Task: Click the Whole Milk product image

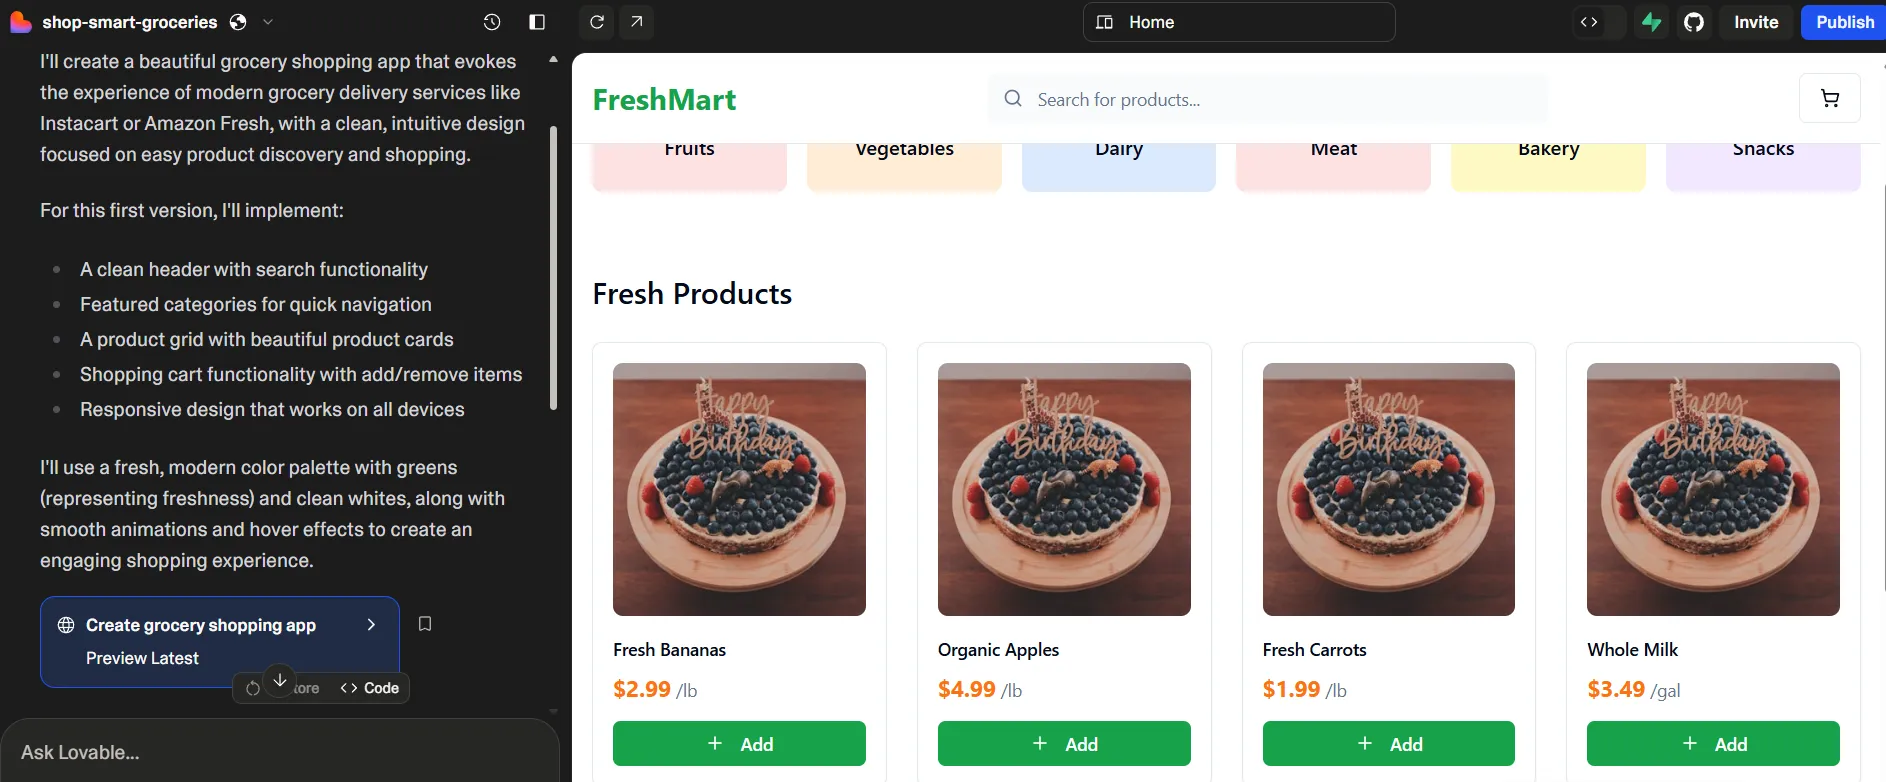Action: [x=1713, y=489]
